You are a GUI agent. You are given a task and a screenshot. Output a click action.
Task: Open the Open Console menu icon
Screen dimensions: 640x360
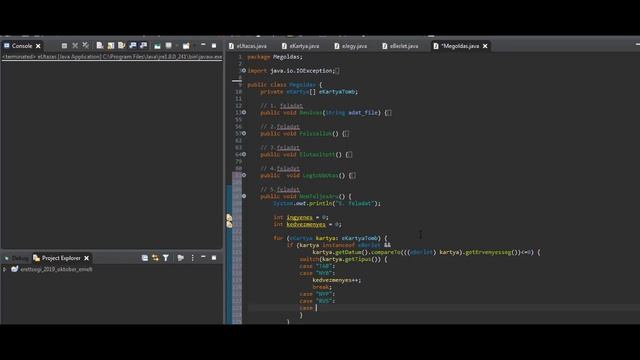pos(186,46)
